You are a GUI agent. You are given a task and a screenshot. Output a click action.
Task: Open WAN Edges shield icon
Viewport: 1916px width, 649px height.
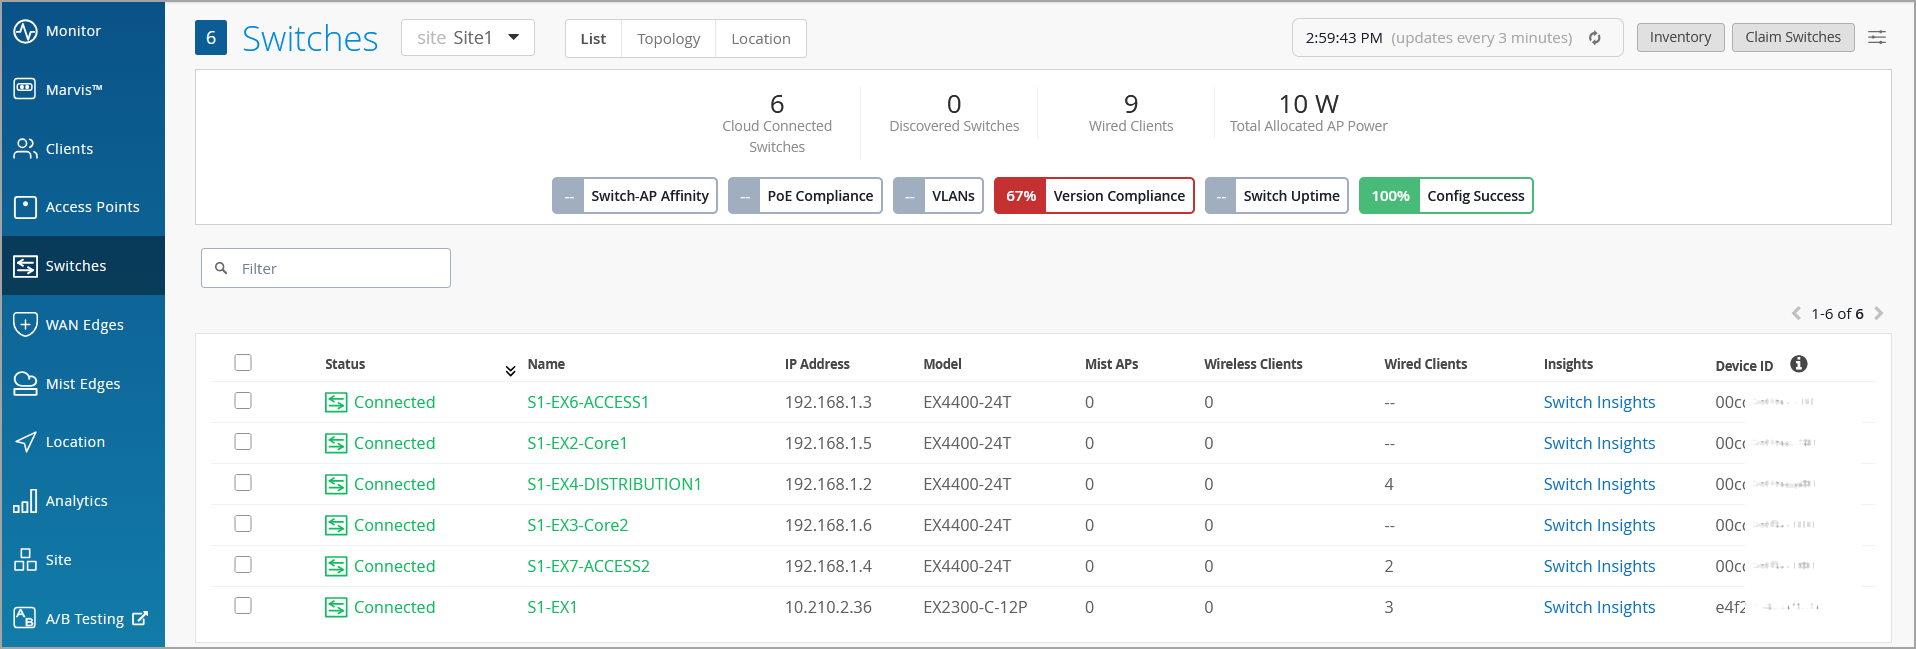click(x=25, y=325)
